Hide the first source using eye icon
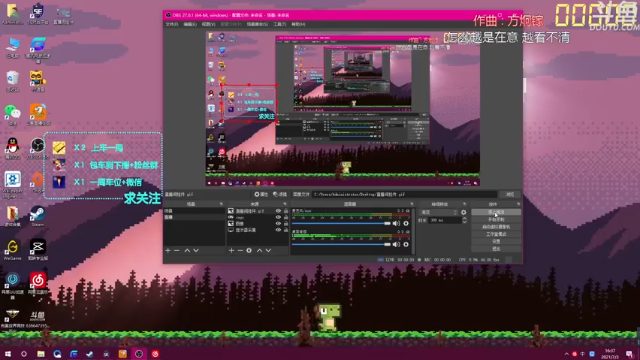This screenshot has width=640, height=360. pyautogui.click(x=278, y=211)
